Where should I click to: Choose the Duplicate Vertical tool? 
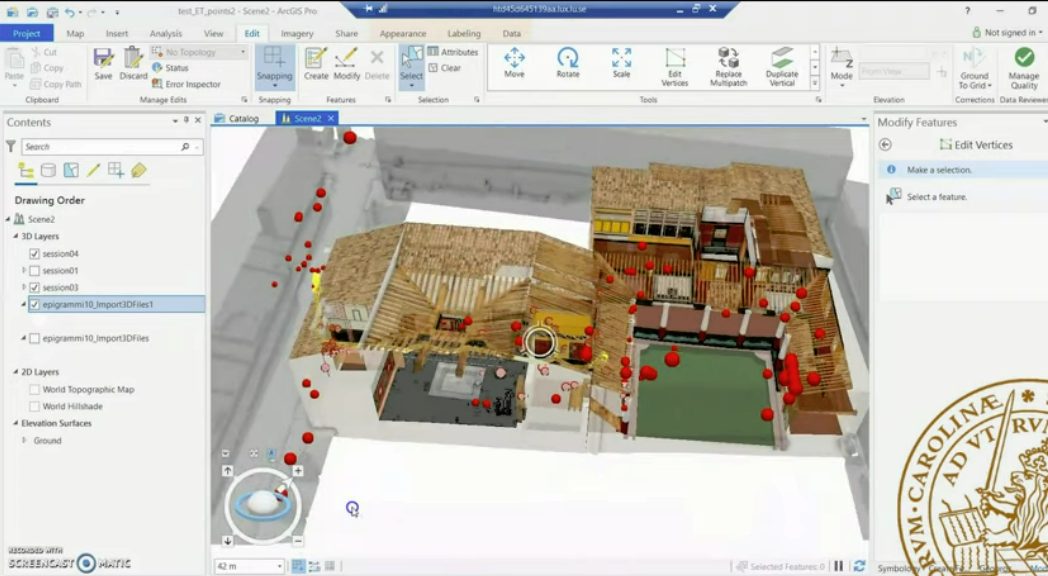(782, 67)
